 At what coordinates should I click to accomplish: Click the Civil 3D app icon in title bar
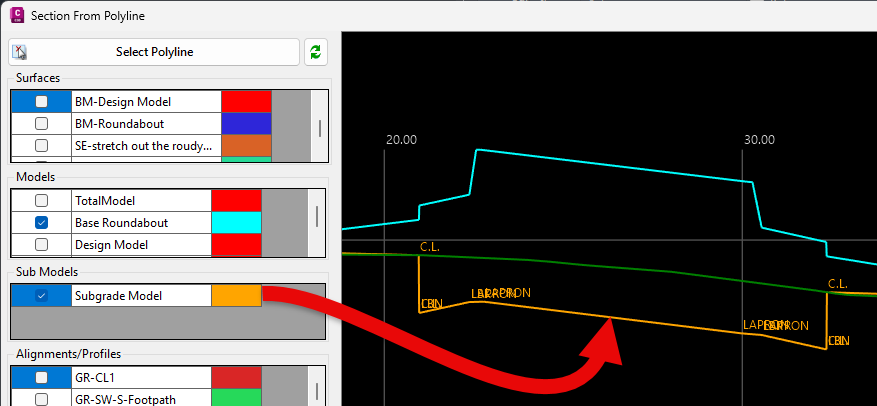[17, 16]
